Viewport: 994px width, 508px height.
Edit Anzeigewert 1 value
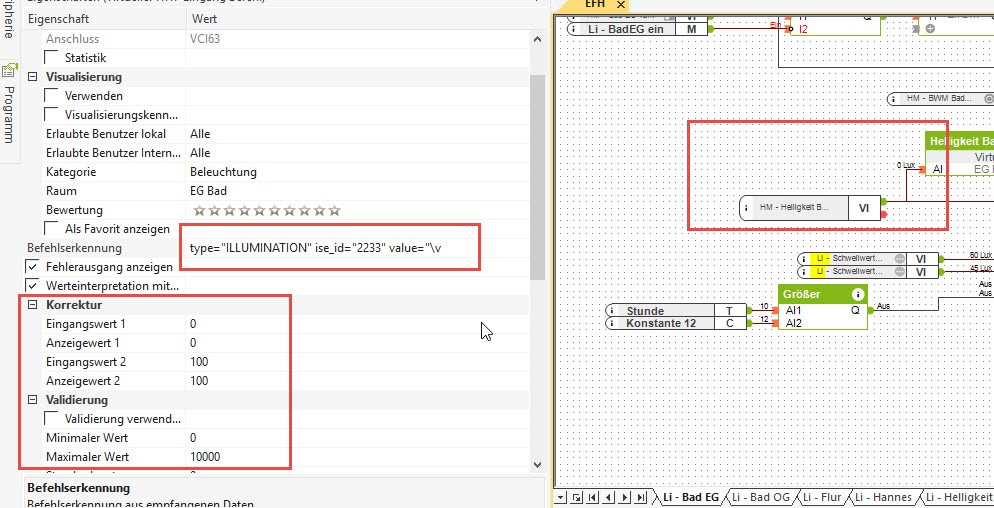pyautogui.click(x=357, y=343)
